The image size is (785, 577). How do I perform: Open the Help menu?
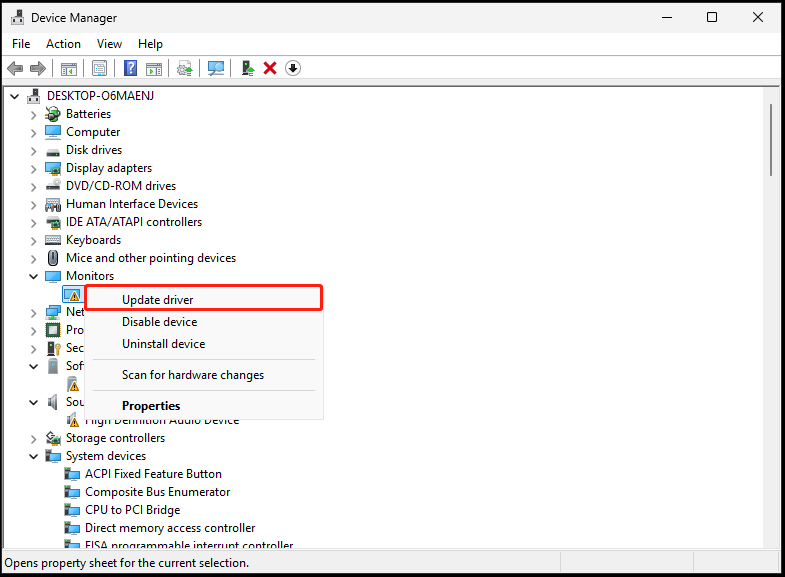click(x=150, y=44)
